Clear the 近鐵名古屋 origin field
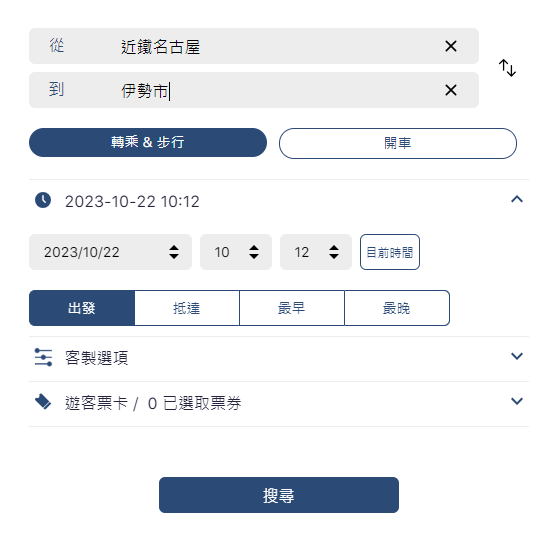 [451, 46]
